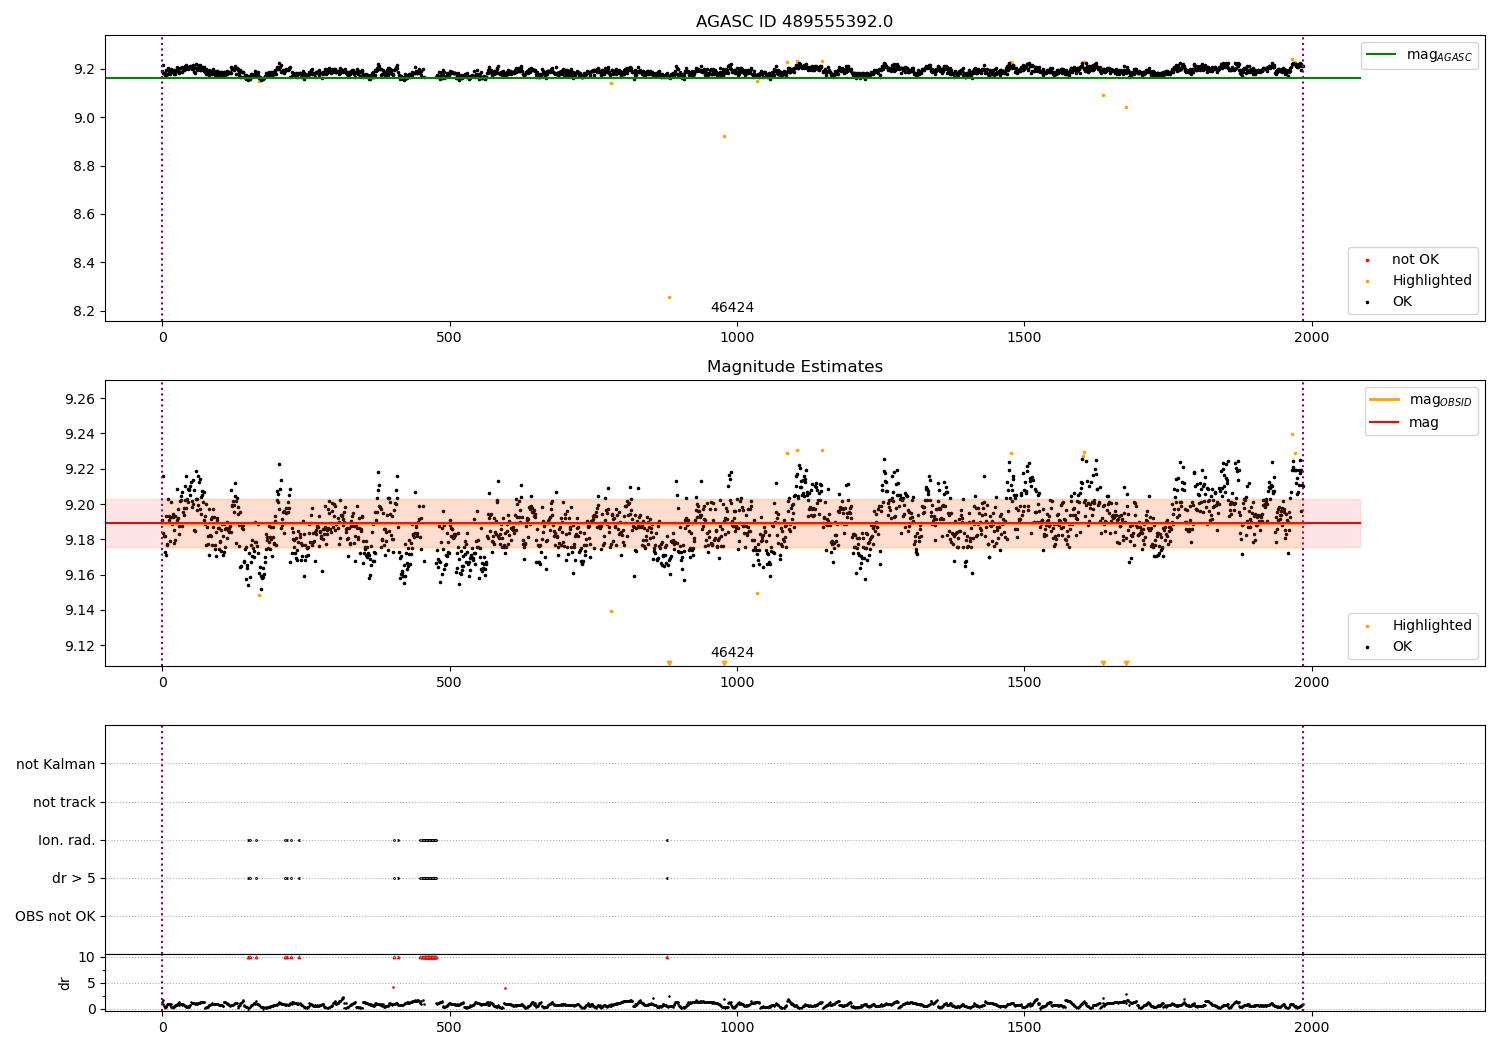Click the '8.2' y-axis tick label
This screenshot has height=1050, width=1500.
coord(84,312)
